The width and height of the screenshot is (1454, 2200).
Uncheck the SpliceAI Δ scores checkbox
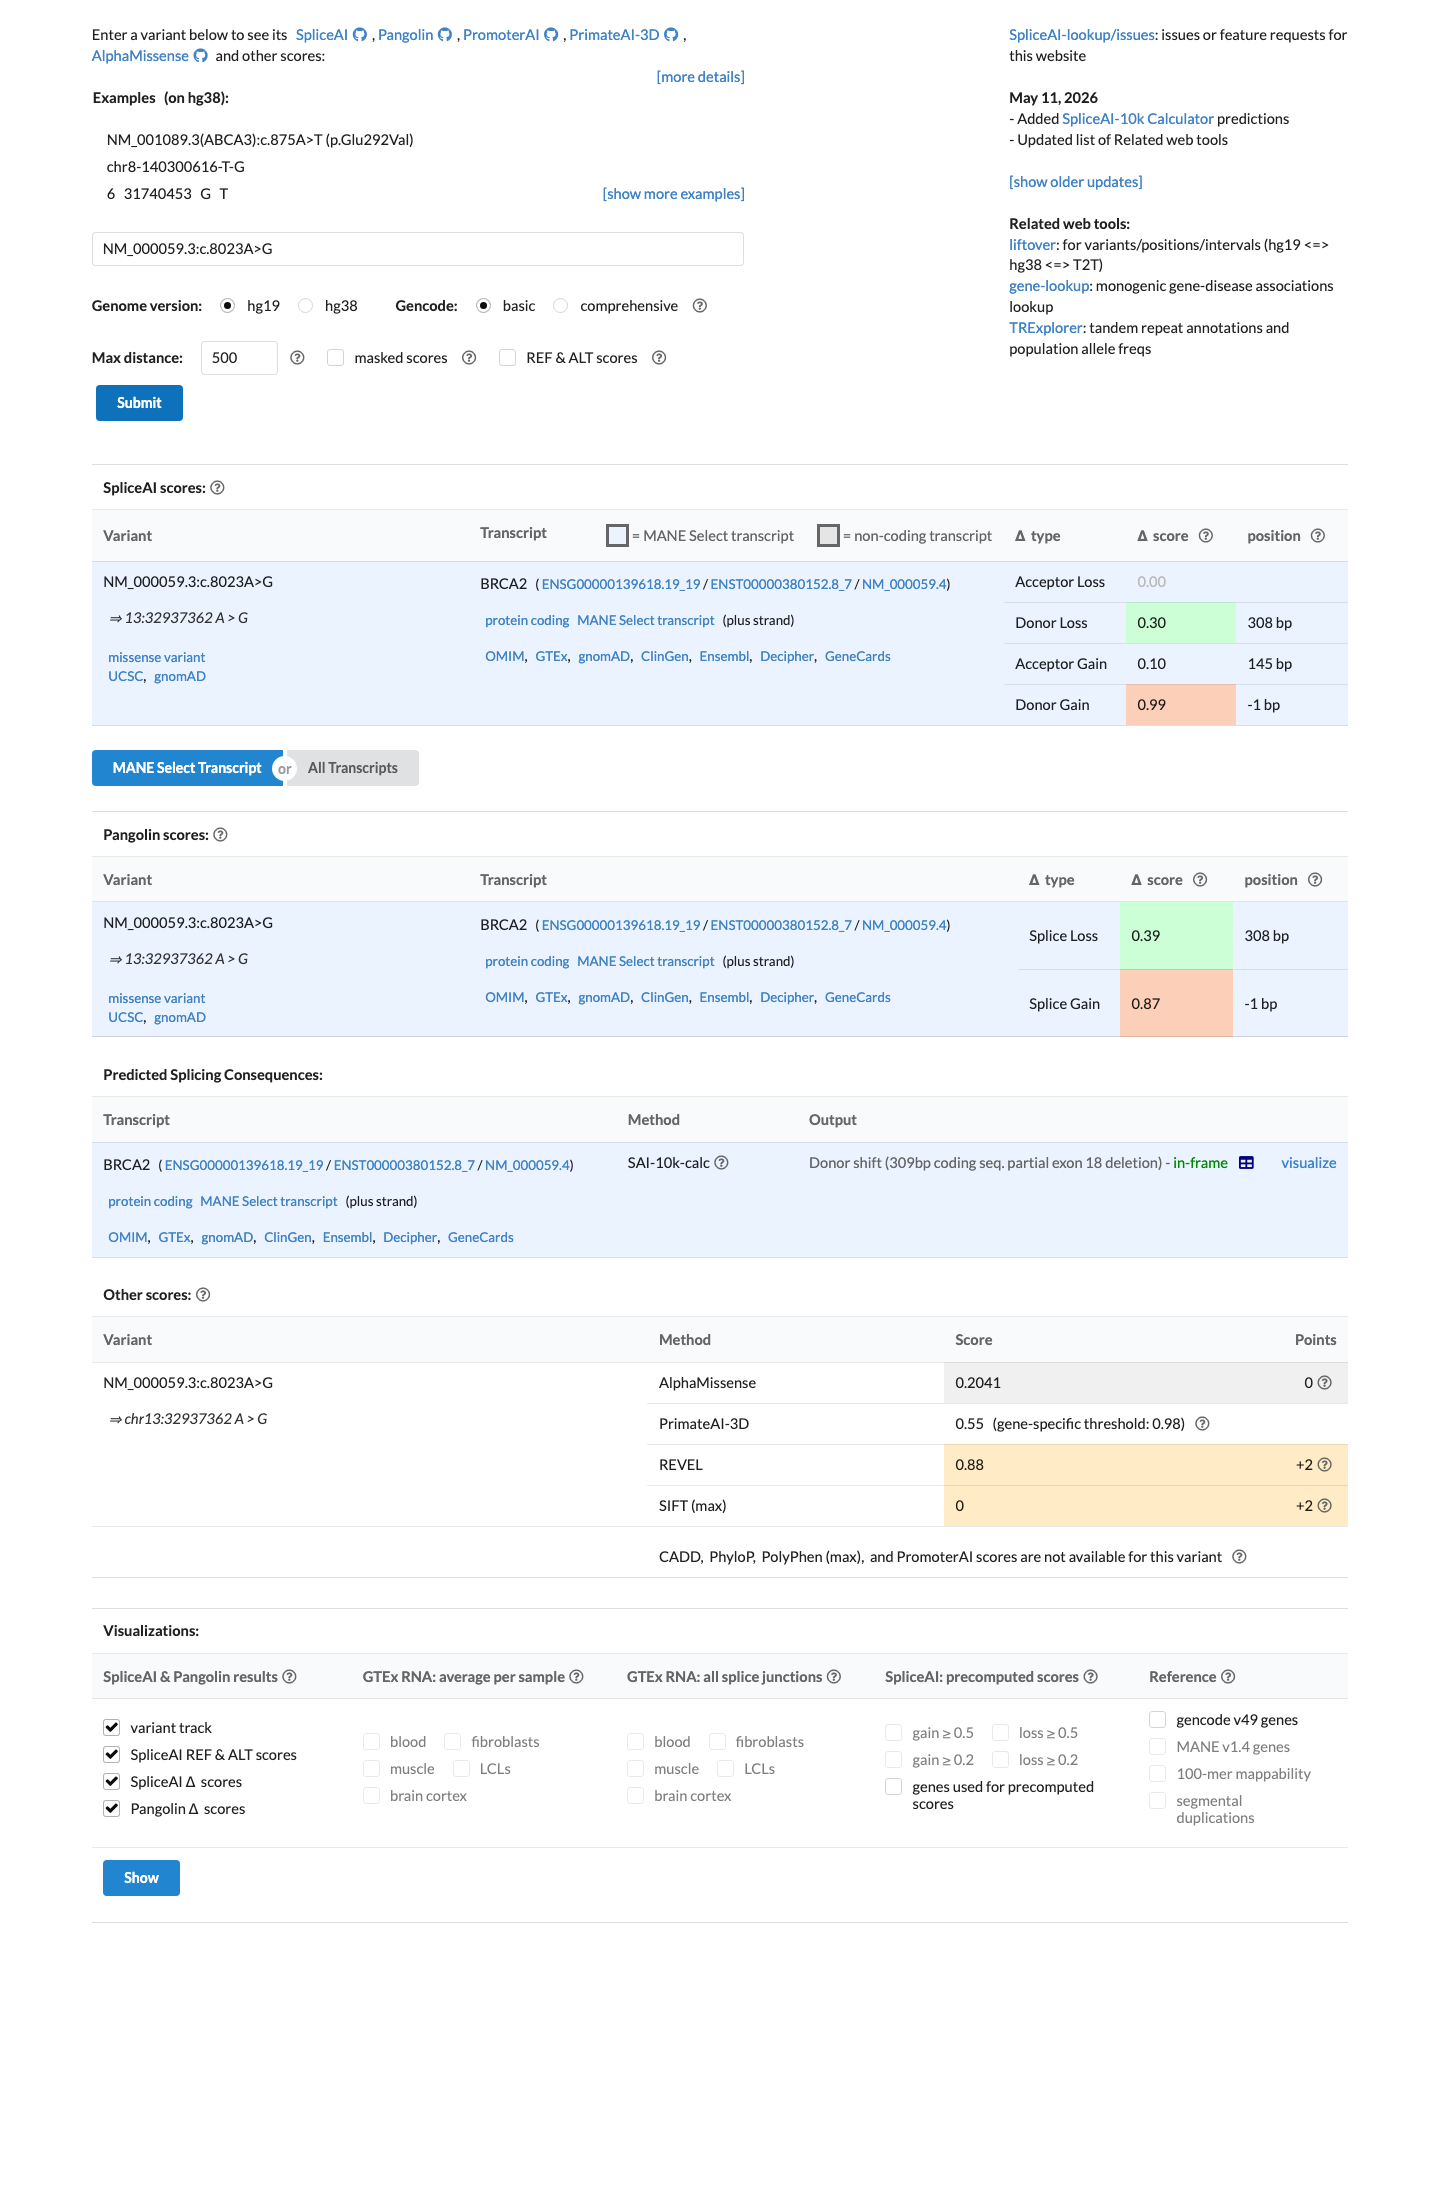point(112,1782)
